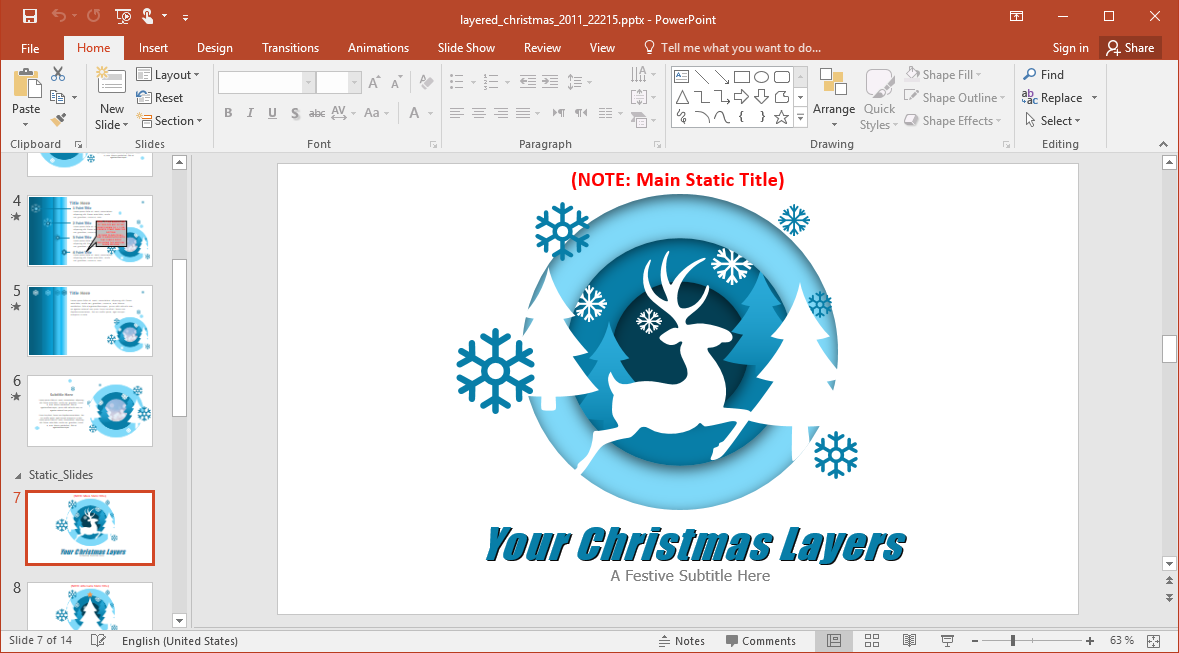This screenshot has width=1179, height=653.
Task: Click the Save icon in title bar
Action: point(30,16)
